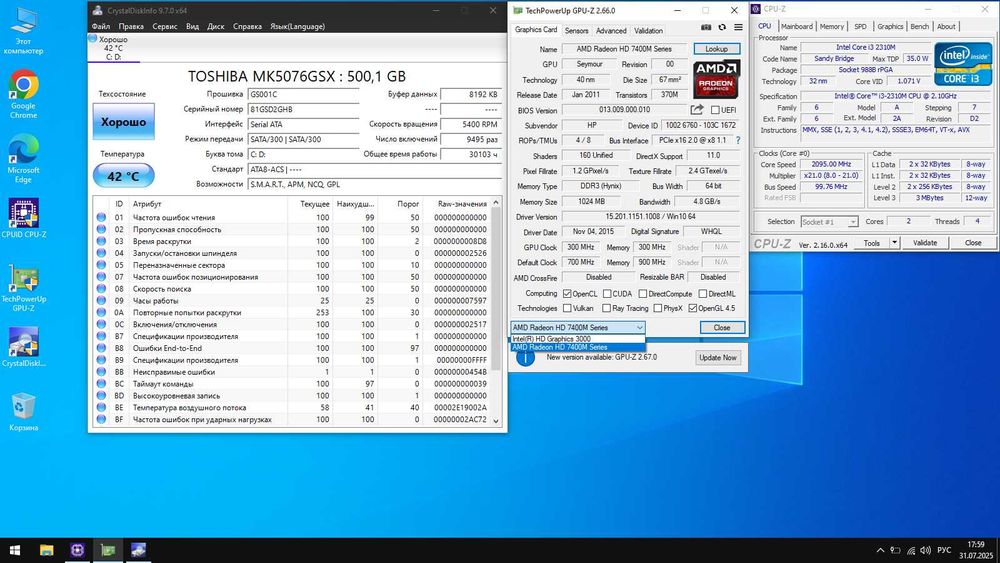
Task: Switch to the GPU-Z taskbar icon
Action: coord(108,550)
